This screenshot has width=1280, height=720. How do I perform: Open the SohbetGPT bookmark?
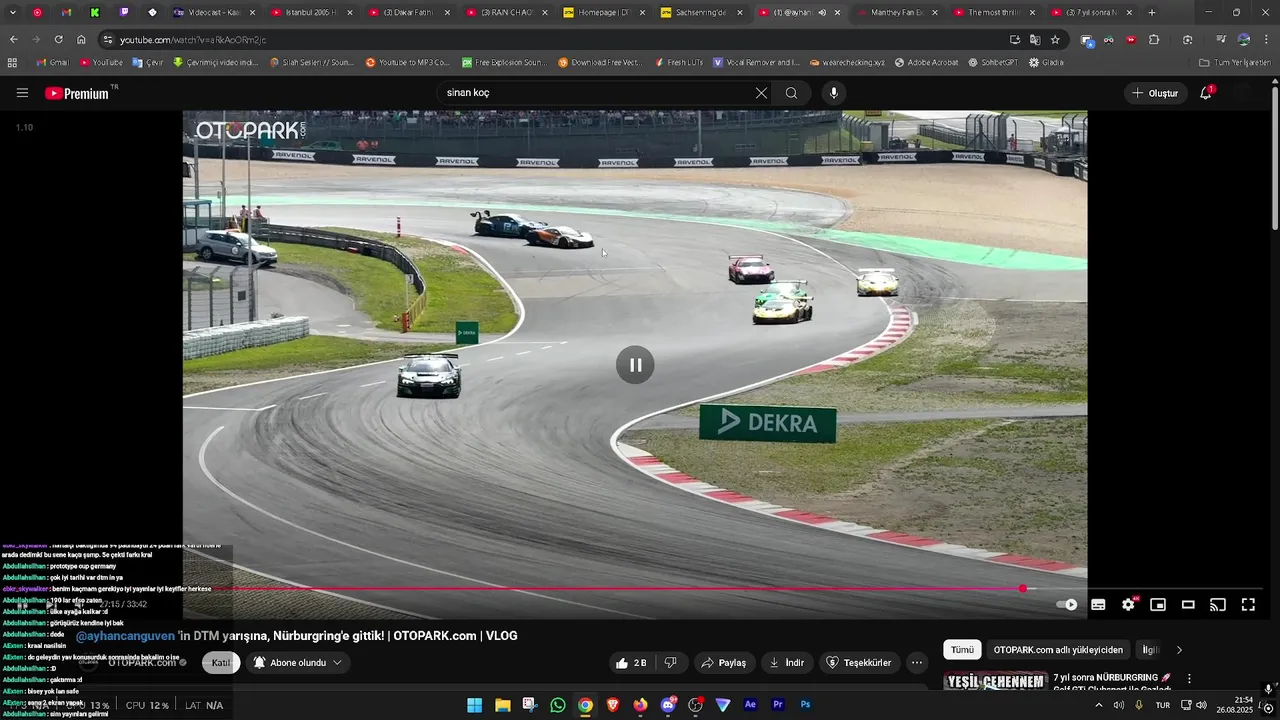(x=993, y=62)
